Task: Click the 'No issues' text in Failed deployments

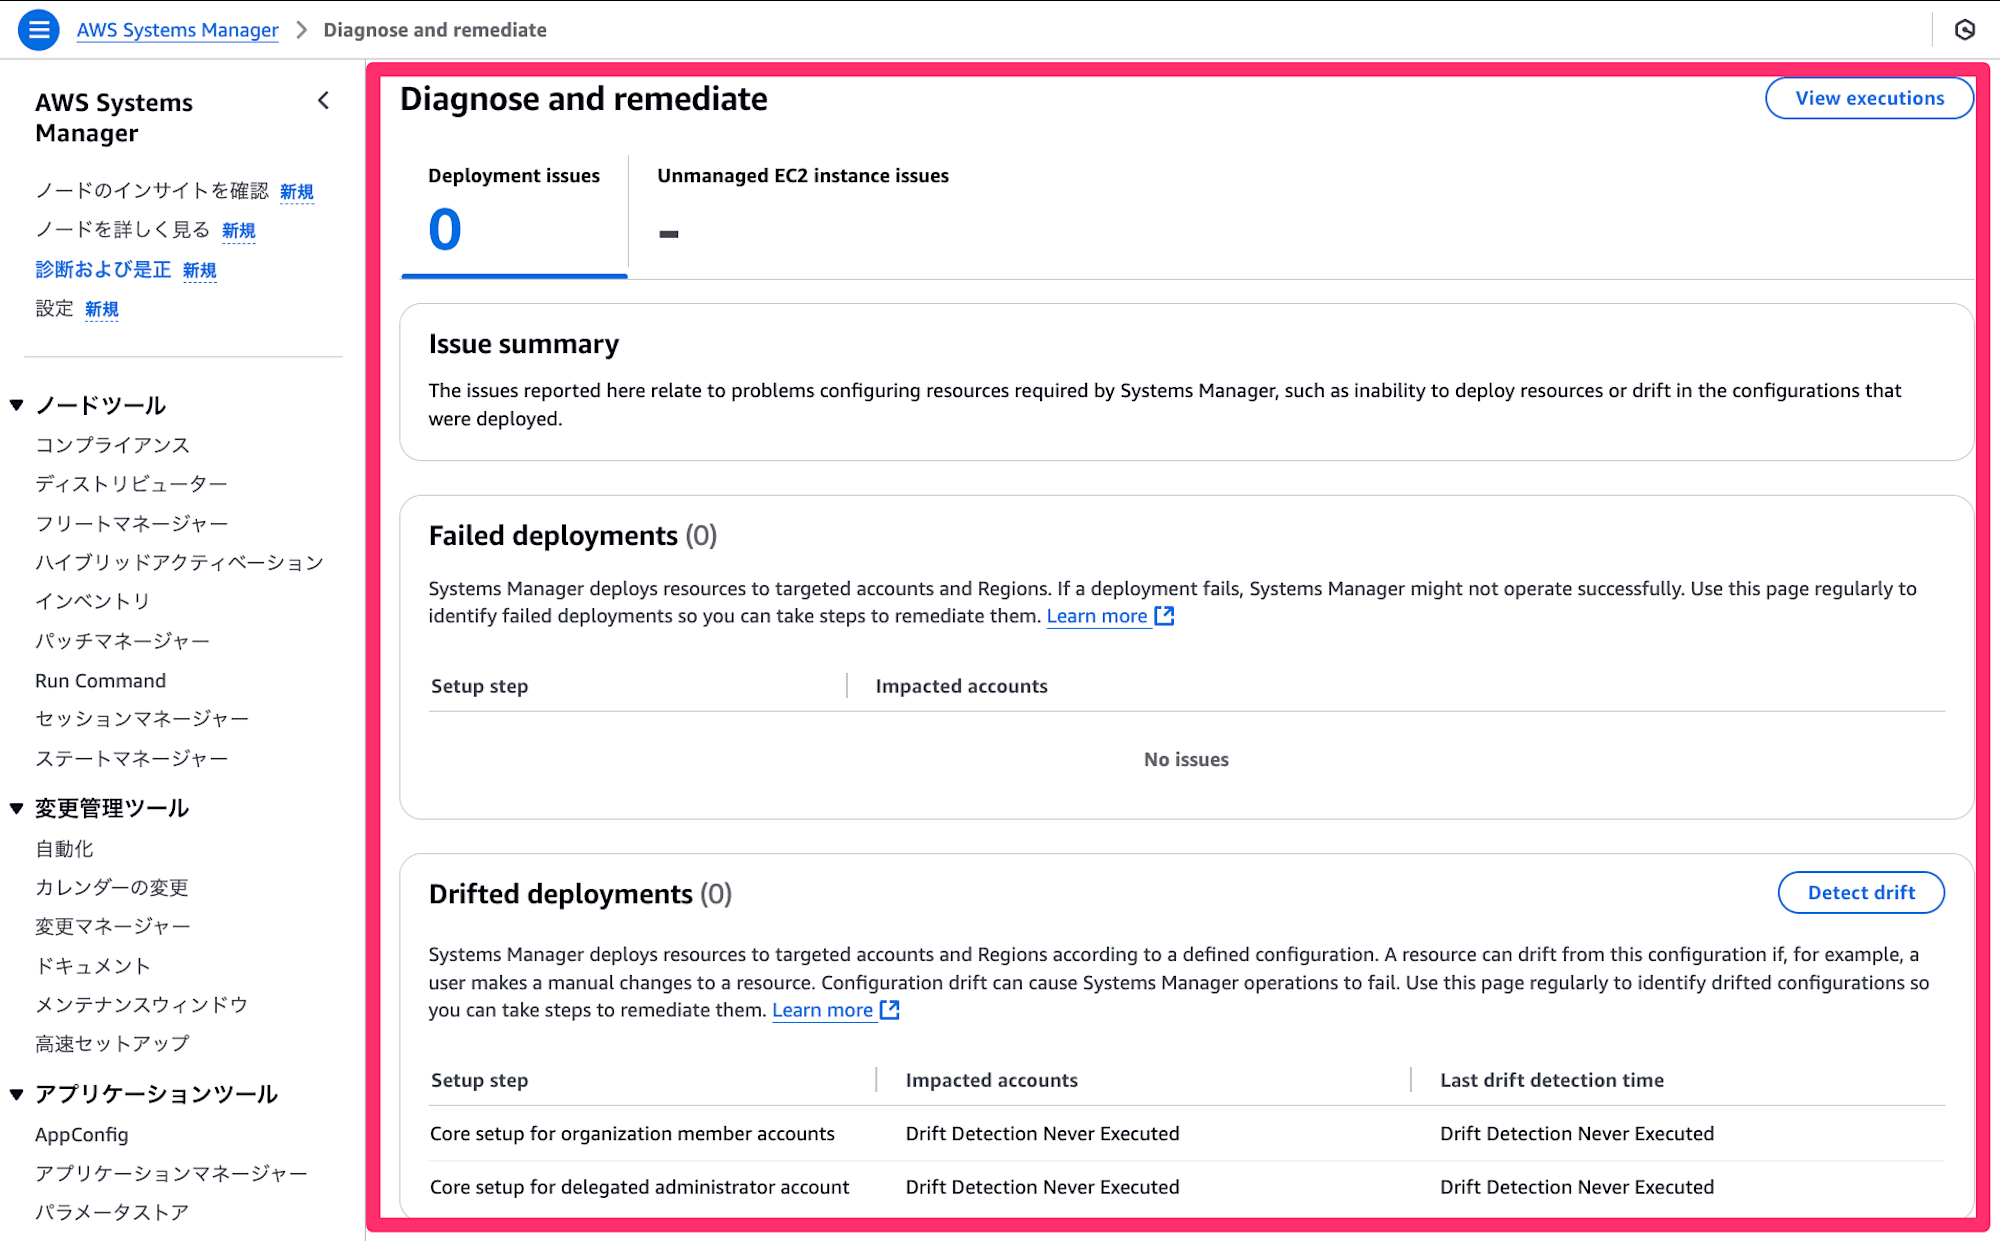Action: point(1186,759)
